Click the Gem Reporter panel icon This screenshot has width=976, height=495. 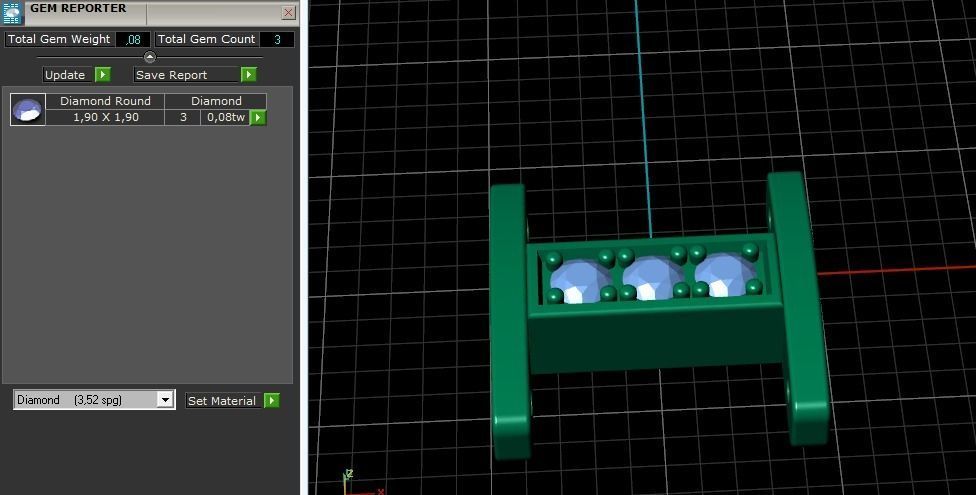12,12
